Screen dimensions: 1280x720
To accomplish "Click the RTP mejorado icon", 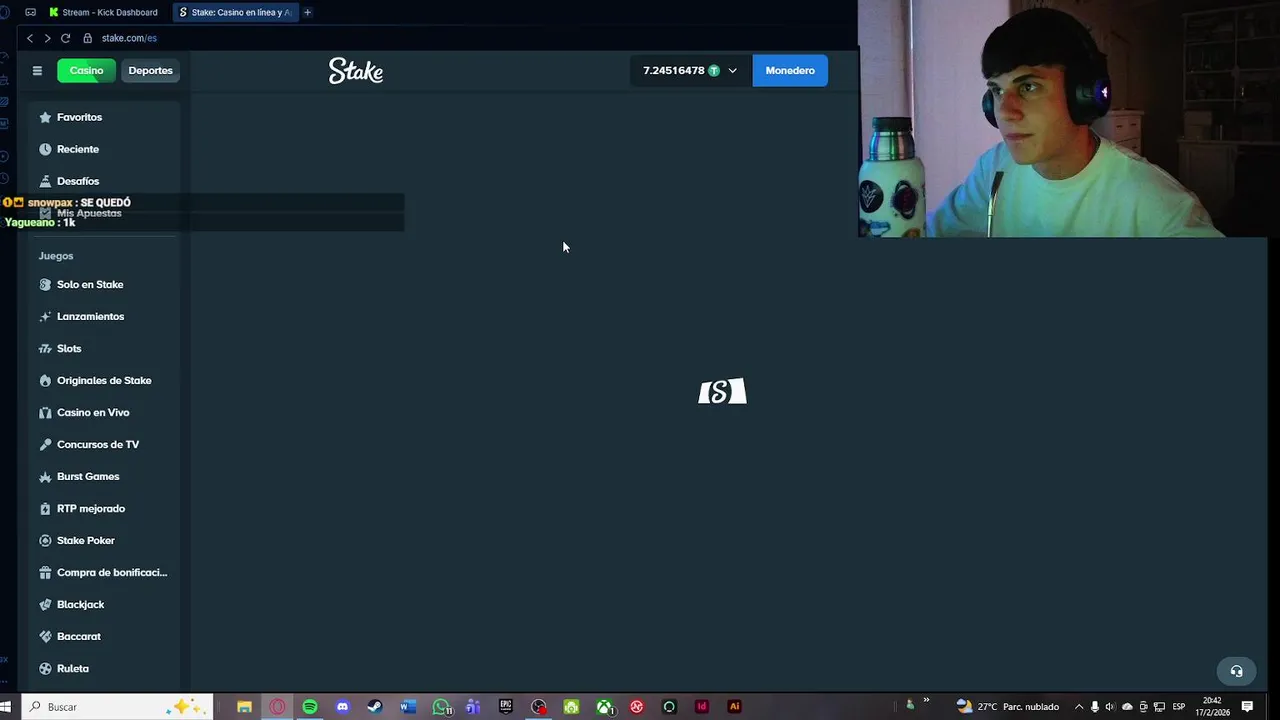I will (x=45, y=509).
